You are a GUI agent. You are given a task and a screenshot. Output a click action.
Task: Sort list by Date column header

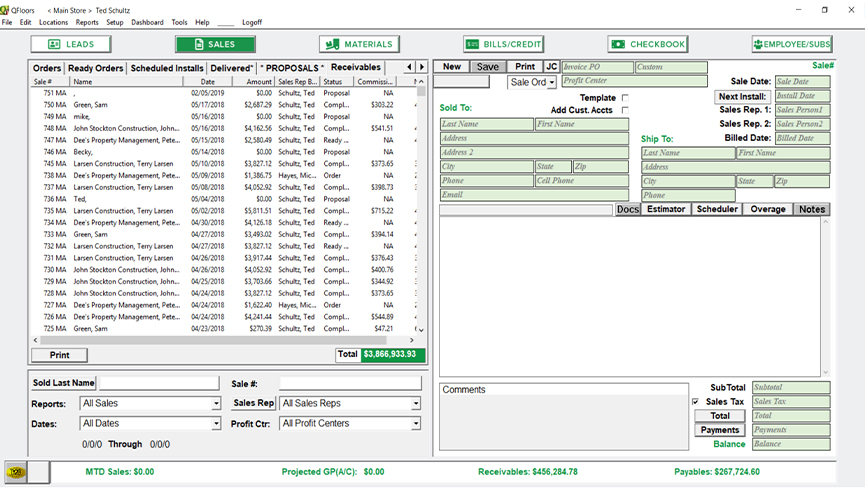coord(207,82)
